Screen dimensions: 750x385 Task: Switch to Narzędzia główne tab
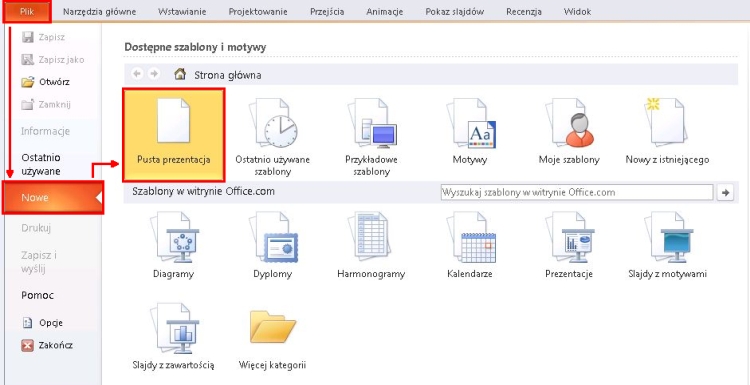click(99, 12)
